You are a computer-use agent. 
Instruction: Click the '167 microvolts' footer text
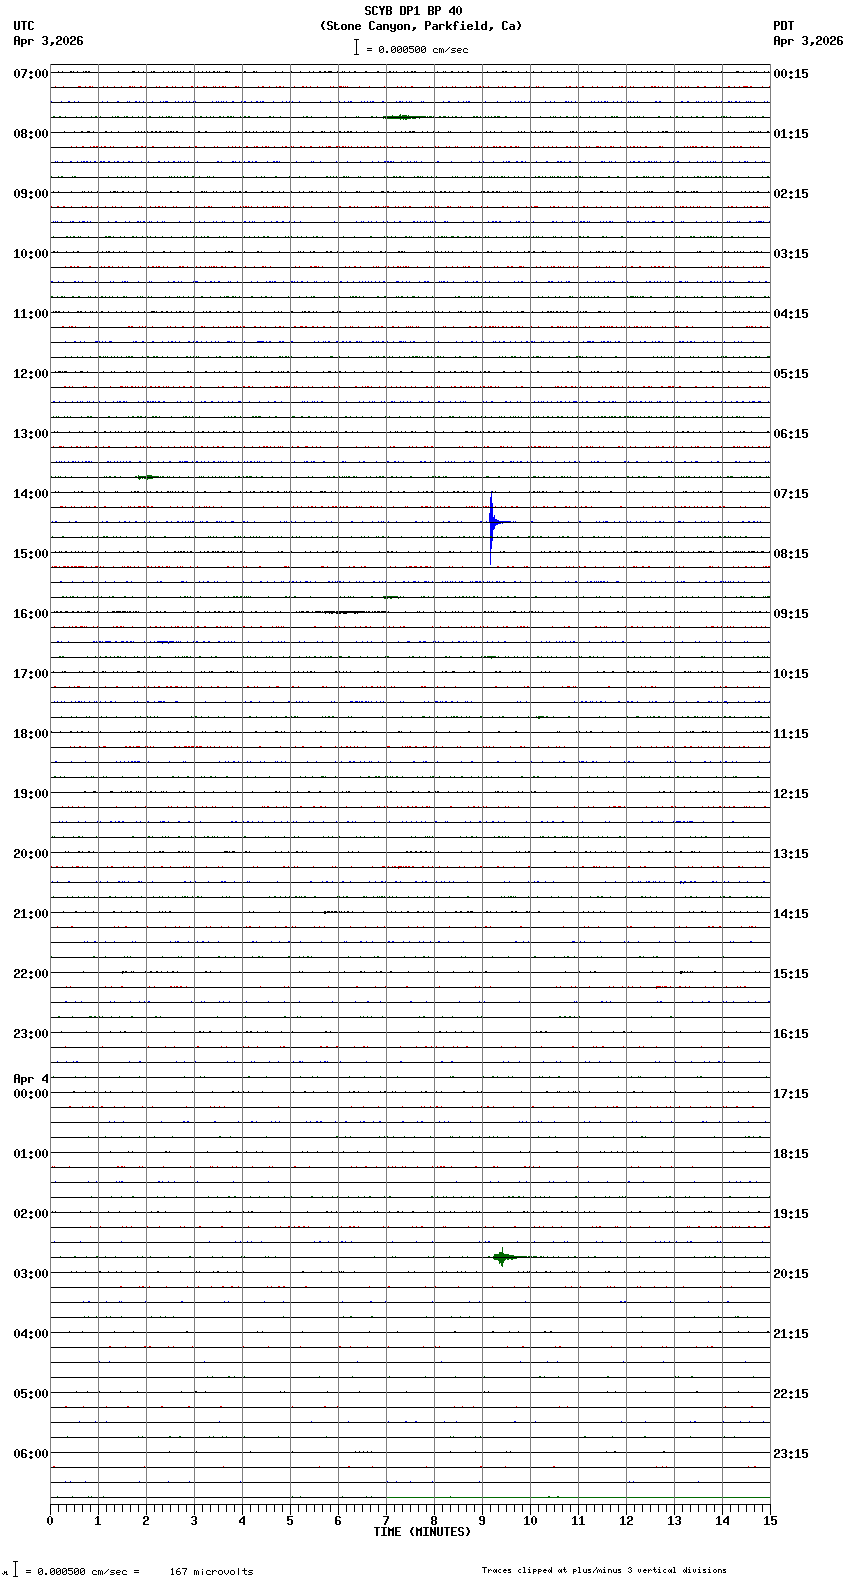(211, 1572)
